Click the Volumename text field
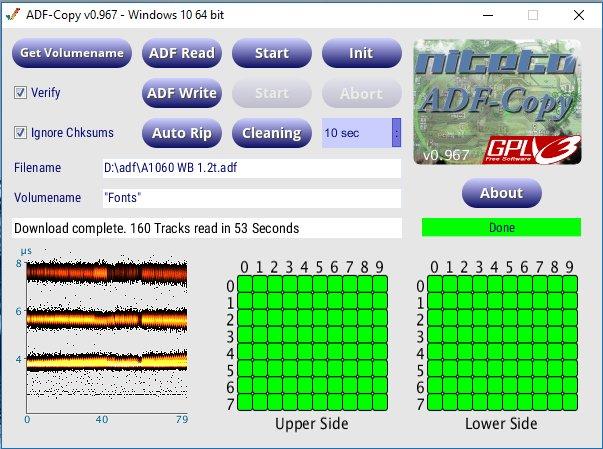Screen dimensions: 603x449 (251, 198)
